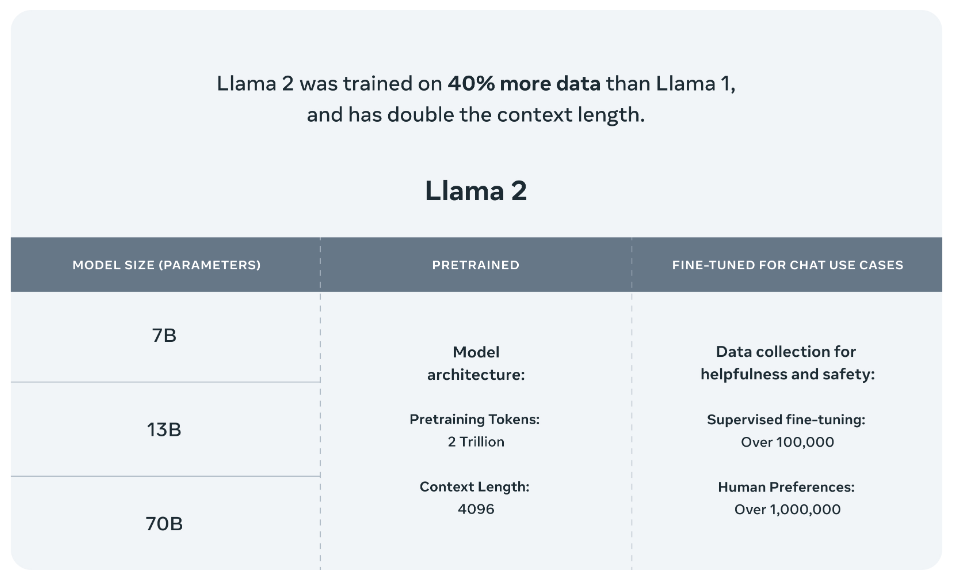Select the "4096" context length value
The height and width of the screenshot is (580, 953).
click(x=476, y=509)
